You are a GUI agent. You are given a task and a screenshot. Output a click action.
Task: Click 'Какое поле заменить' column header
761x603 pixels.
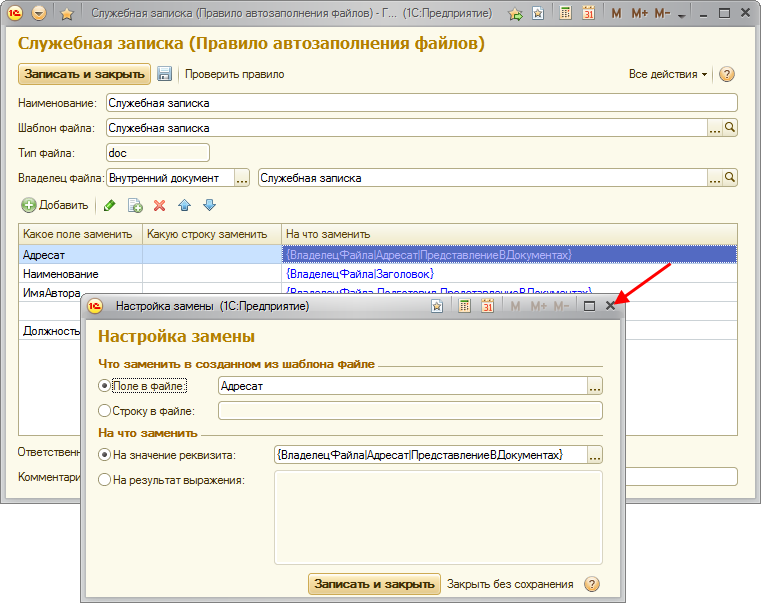[x=81, y=234]
